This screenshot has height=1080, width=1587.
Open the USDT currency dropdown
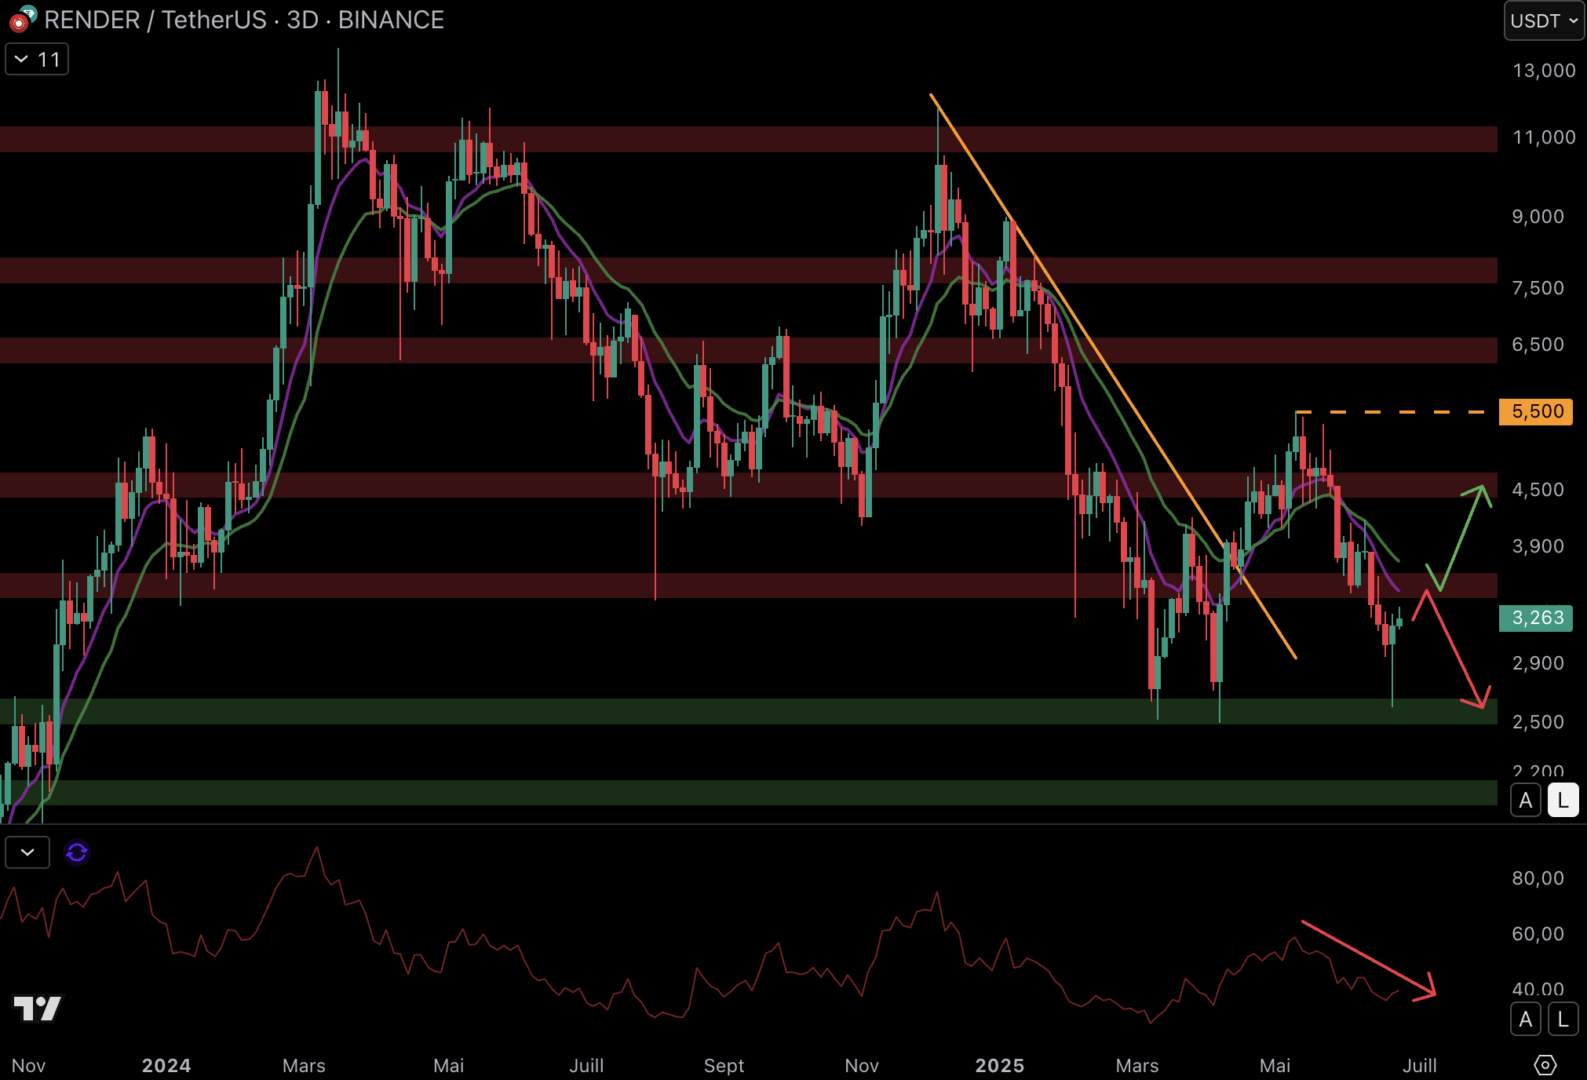(1544, 21)
